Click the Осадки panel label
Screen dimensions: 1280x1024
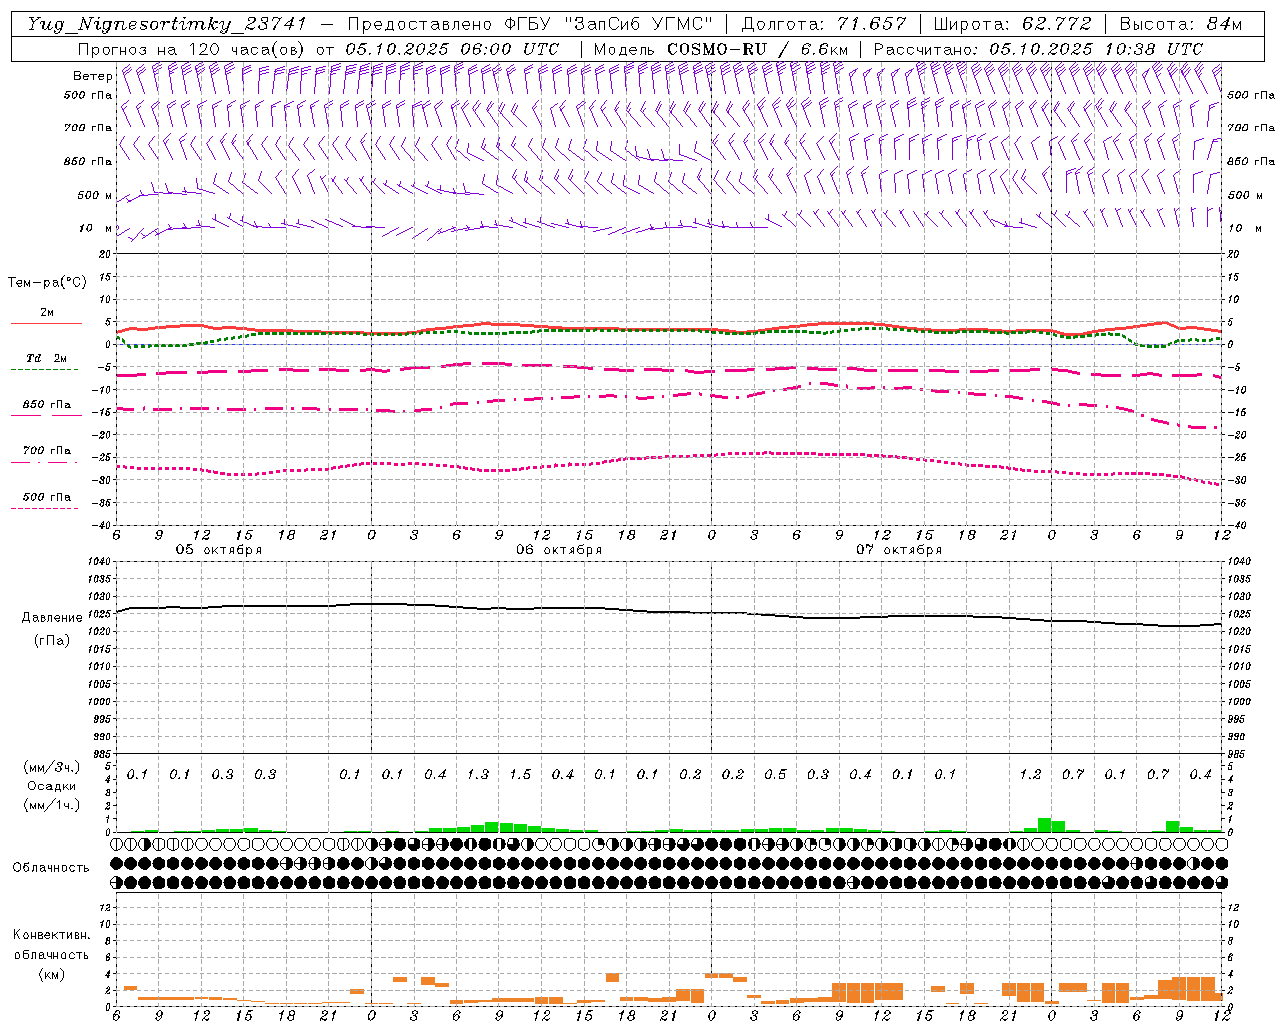pos(51,786)
